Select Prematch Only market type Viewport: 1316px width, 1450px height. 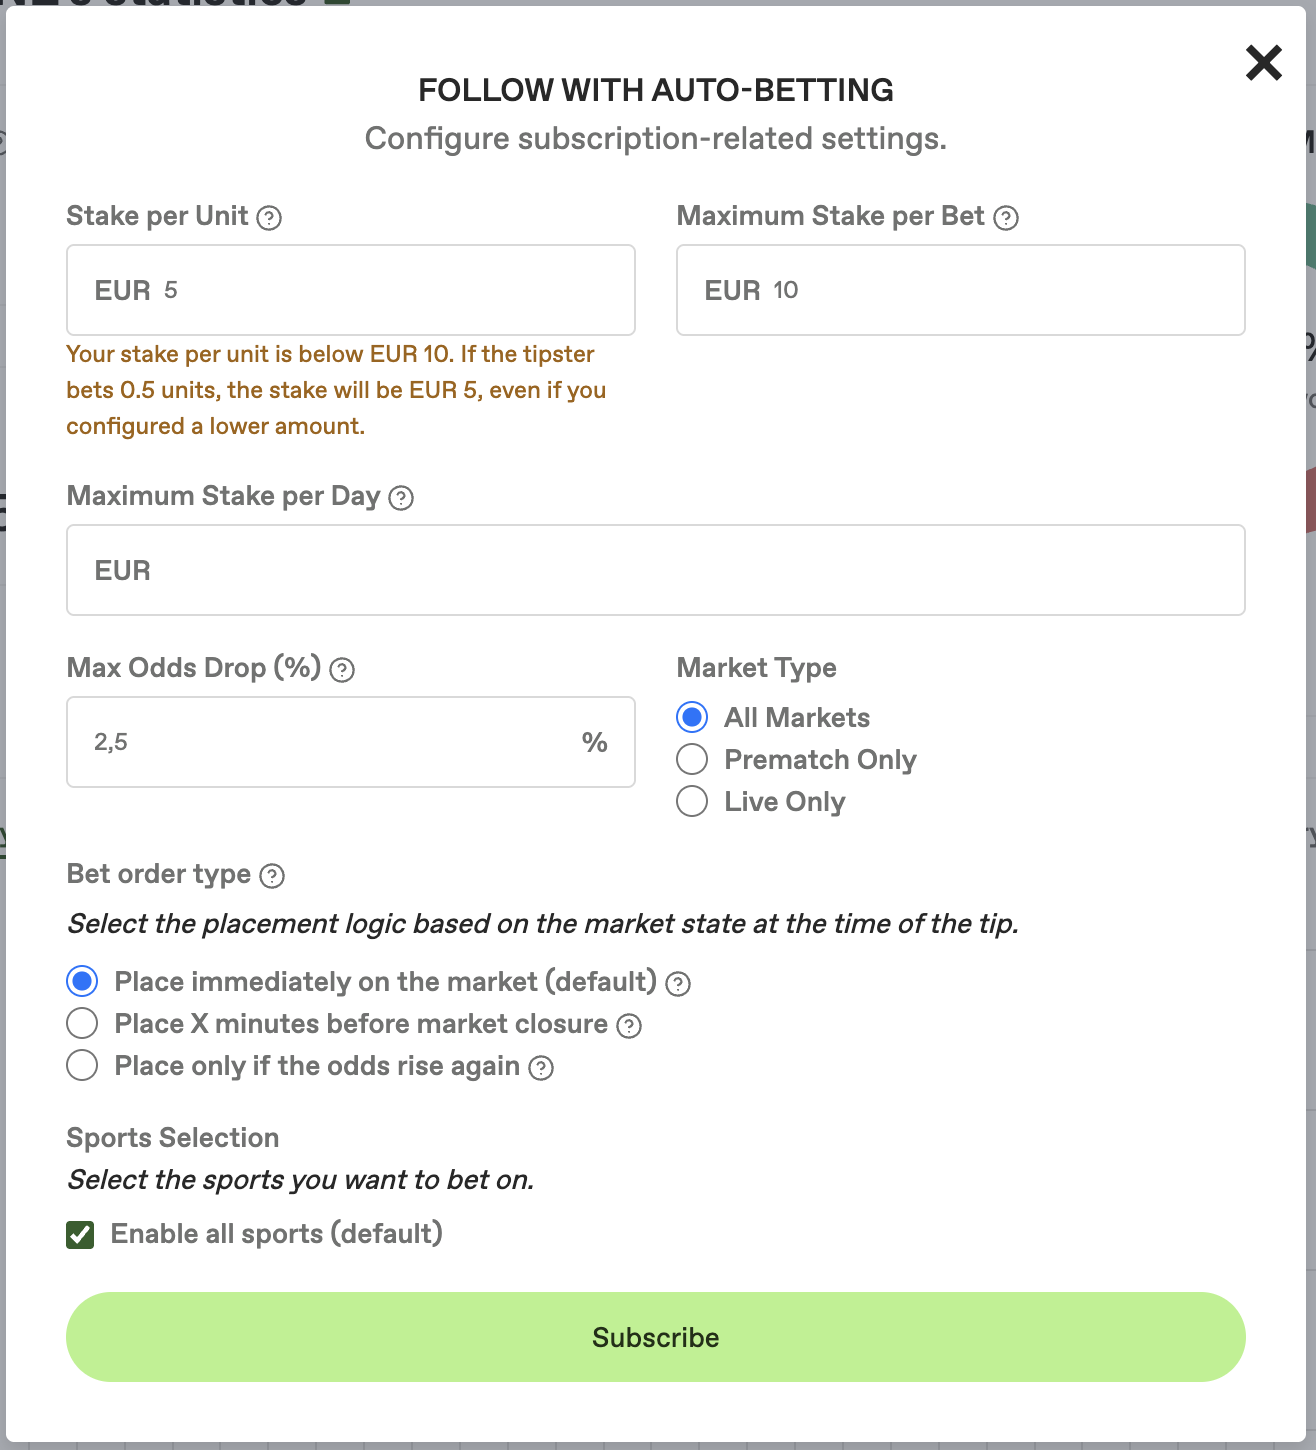click(x=692, y=759)
